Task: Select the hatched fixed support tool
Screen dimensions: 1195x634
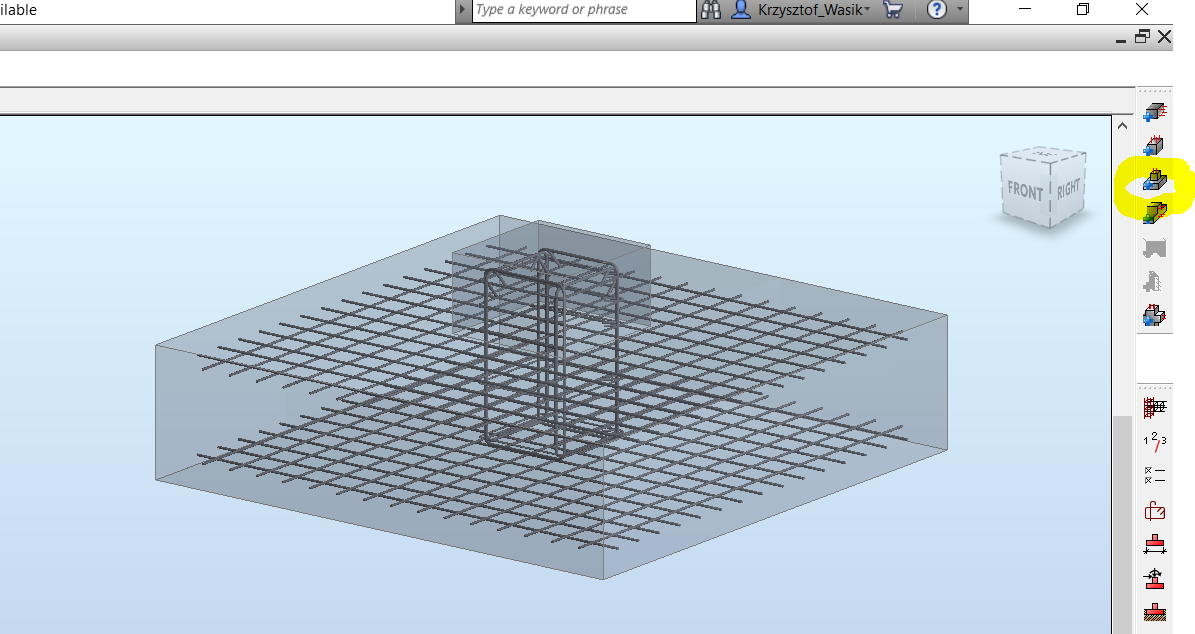Action: (x=1154, y=611)
